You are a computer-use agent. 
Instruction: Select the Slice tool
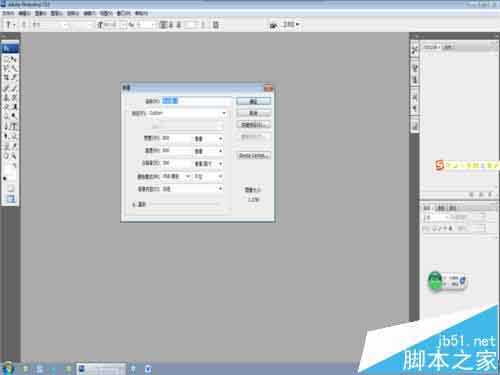coord(14,78)
